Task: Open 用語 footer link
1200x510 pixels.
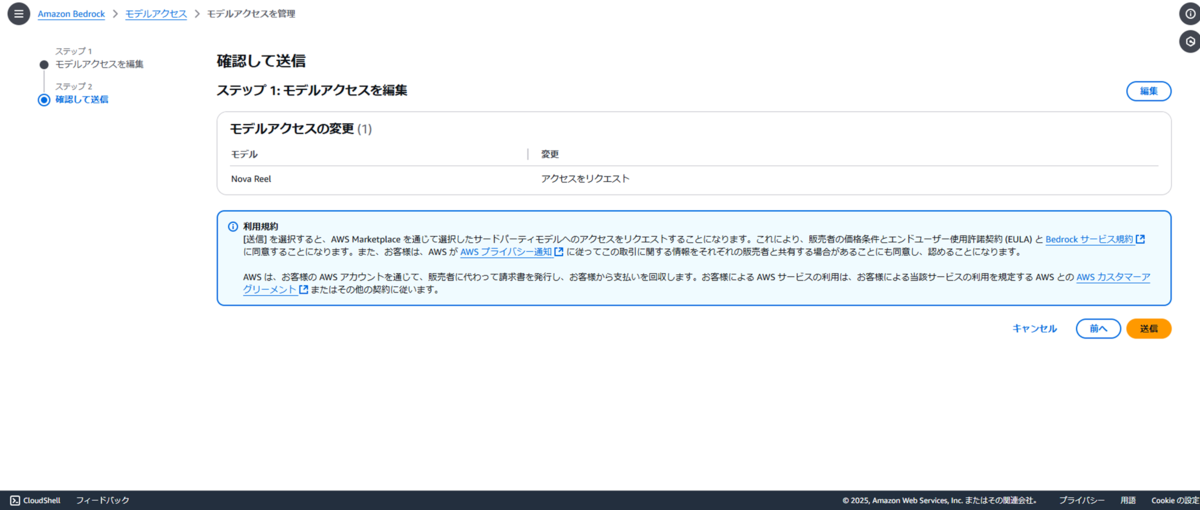Action: [x=1128, y=500]
